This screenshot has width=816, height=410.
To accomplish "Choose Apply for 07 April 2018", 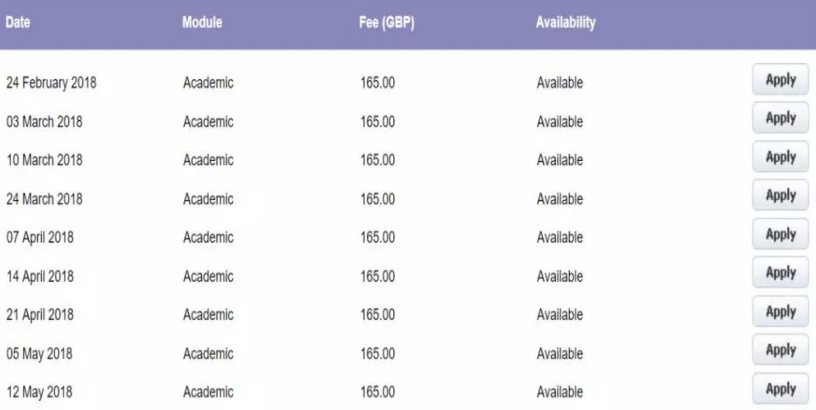I will pos(780,234).
